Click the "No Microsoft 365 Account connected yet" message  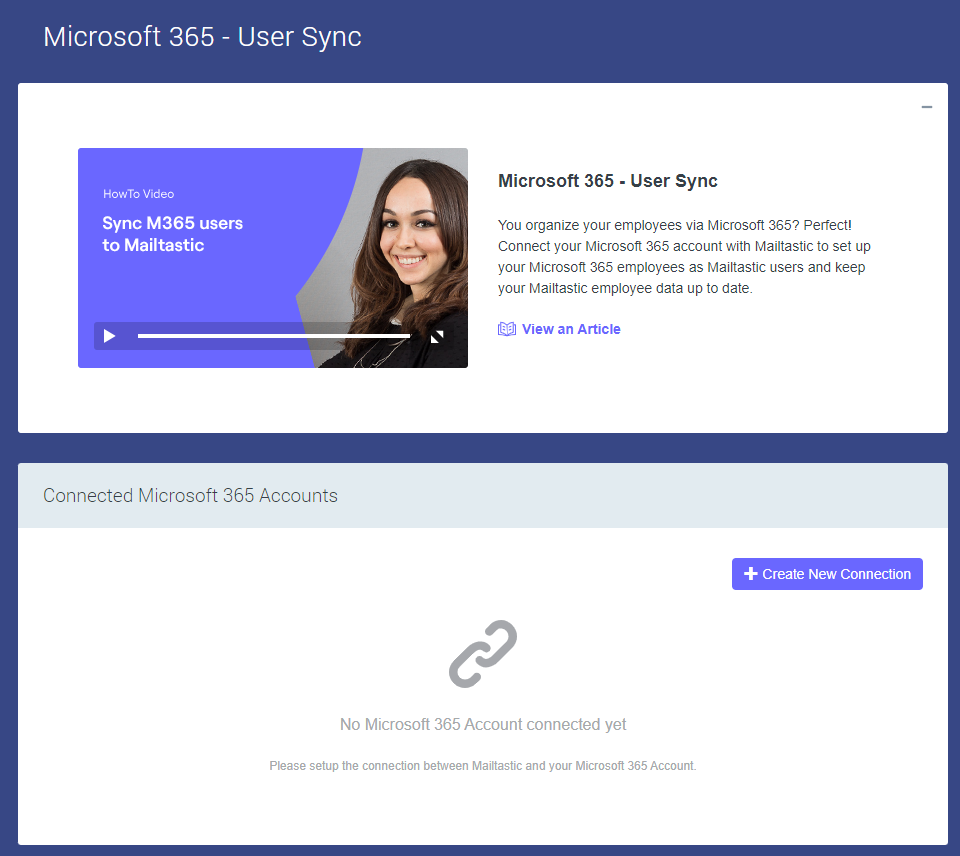[483, 724]
